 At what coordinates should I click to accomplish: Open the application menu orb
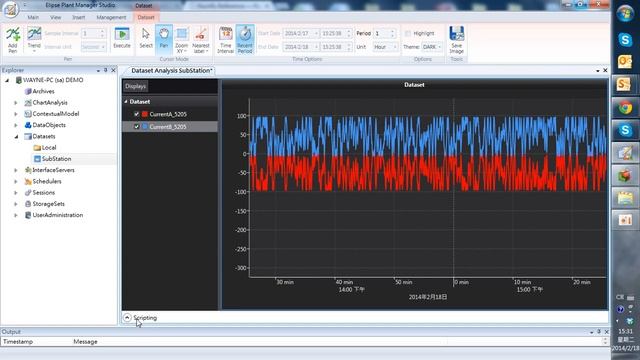pyautogui.click(x=10, y=9)
